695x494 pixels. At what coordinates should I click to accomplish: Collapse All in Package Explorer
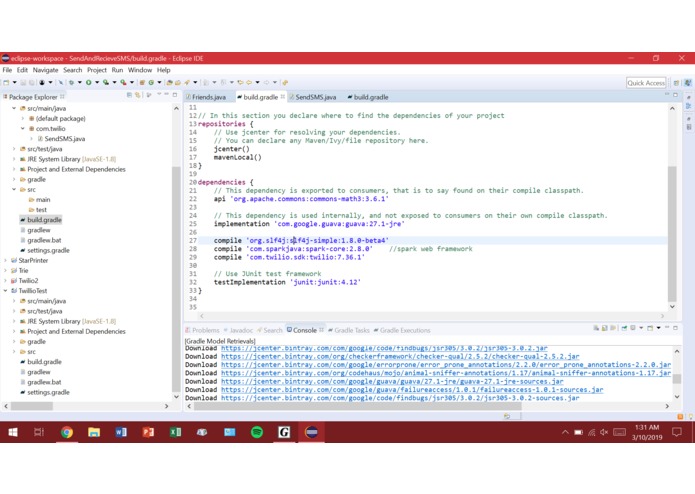(129, 95)
